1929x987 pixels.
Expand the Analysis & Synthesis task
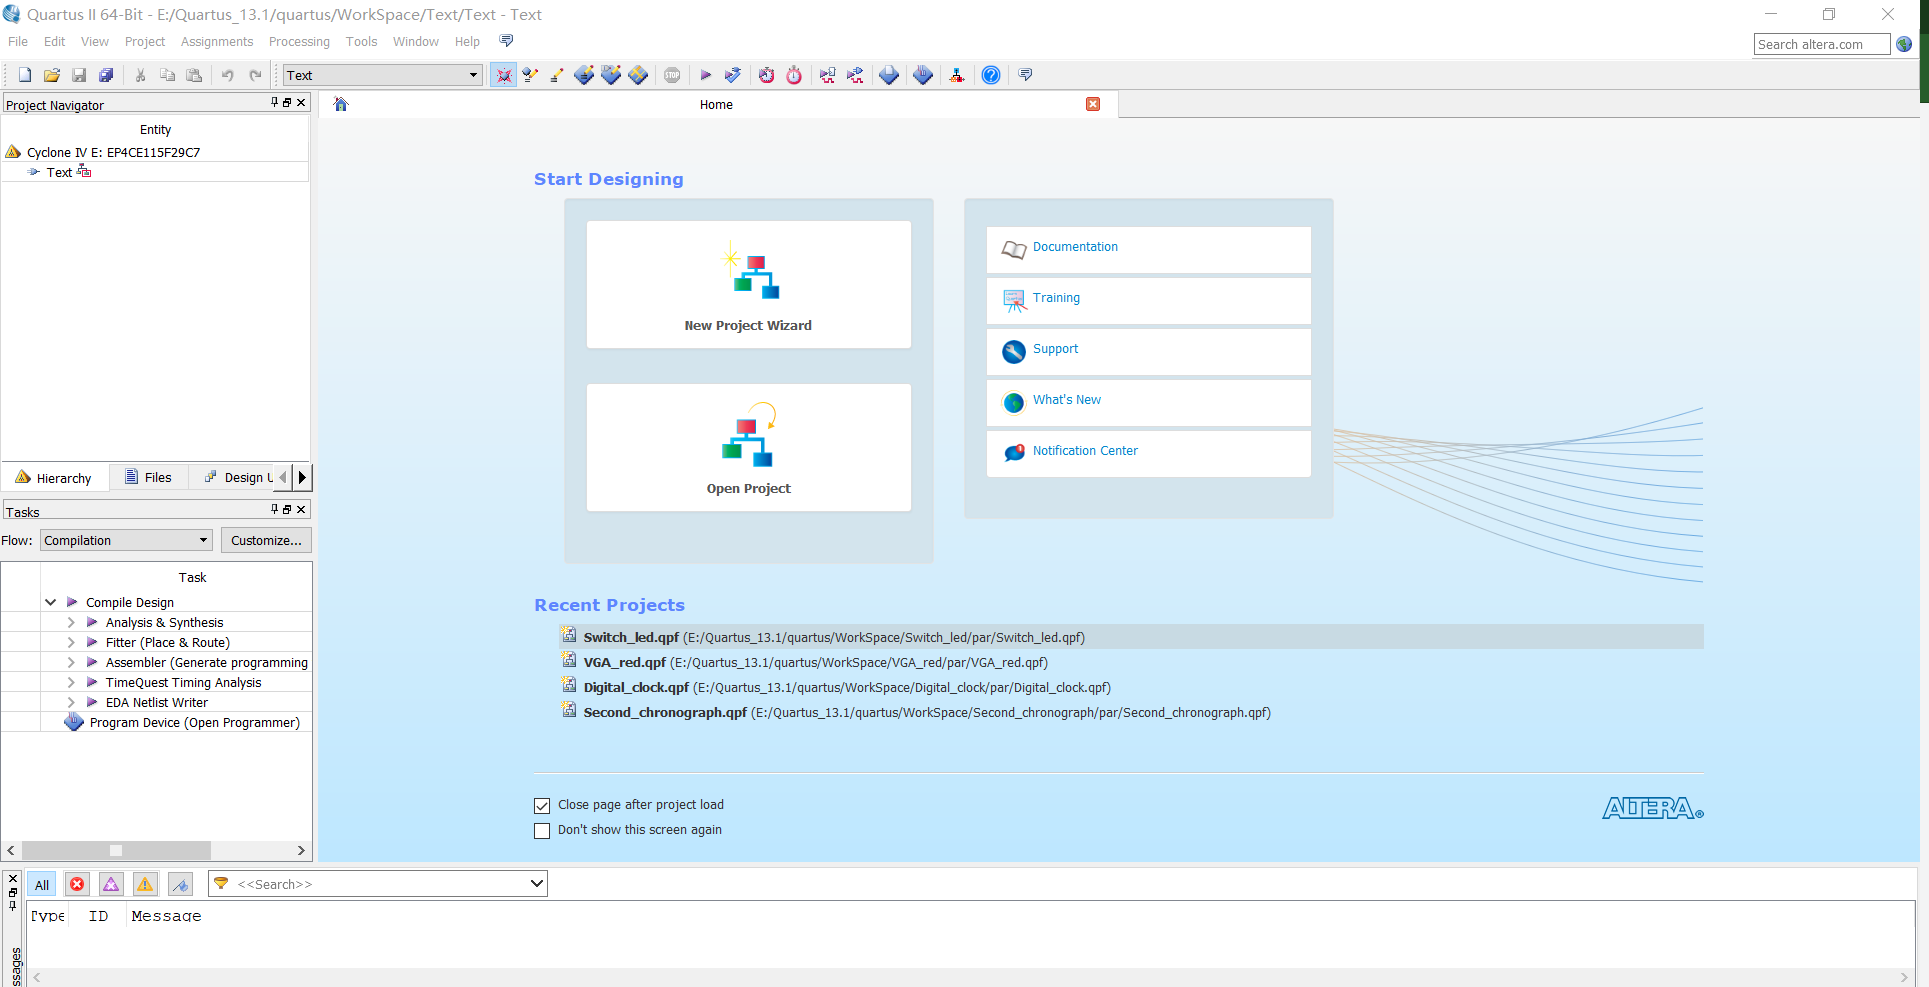pyautogui.click(x=70, y=622)
